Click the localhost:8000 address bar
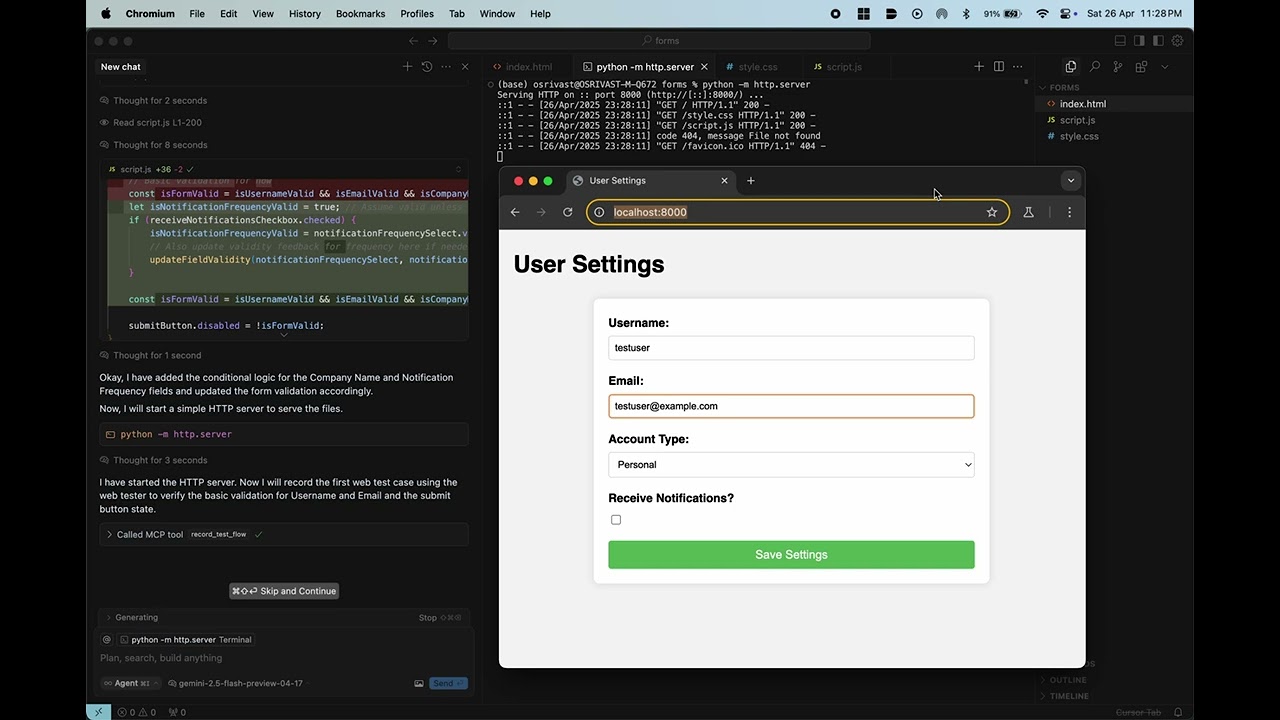Viewport: 1280px width, 720px height. point(798,212)
